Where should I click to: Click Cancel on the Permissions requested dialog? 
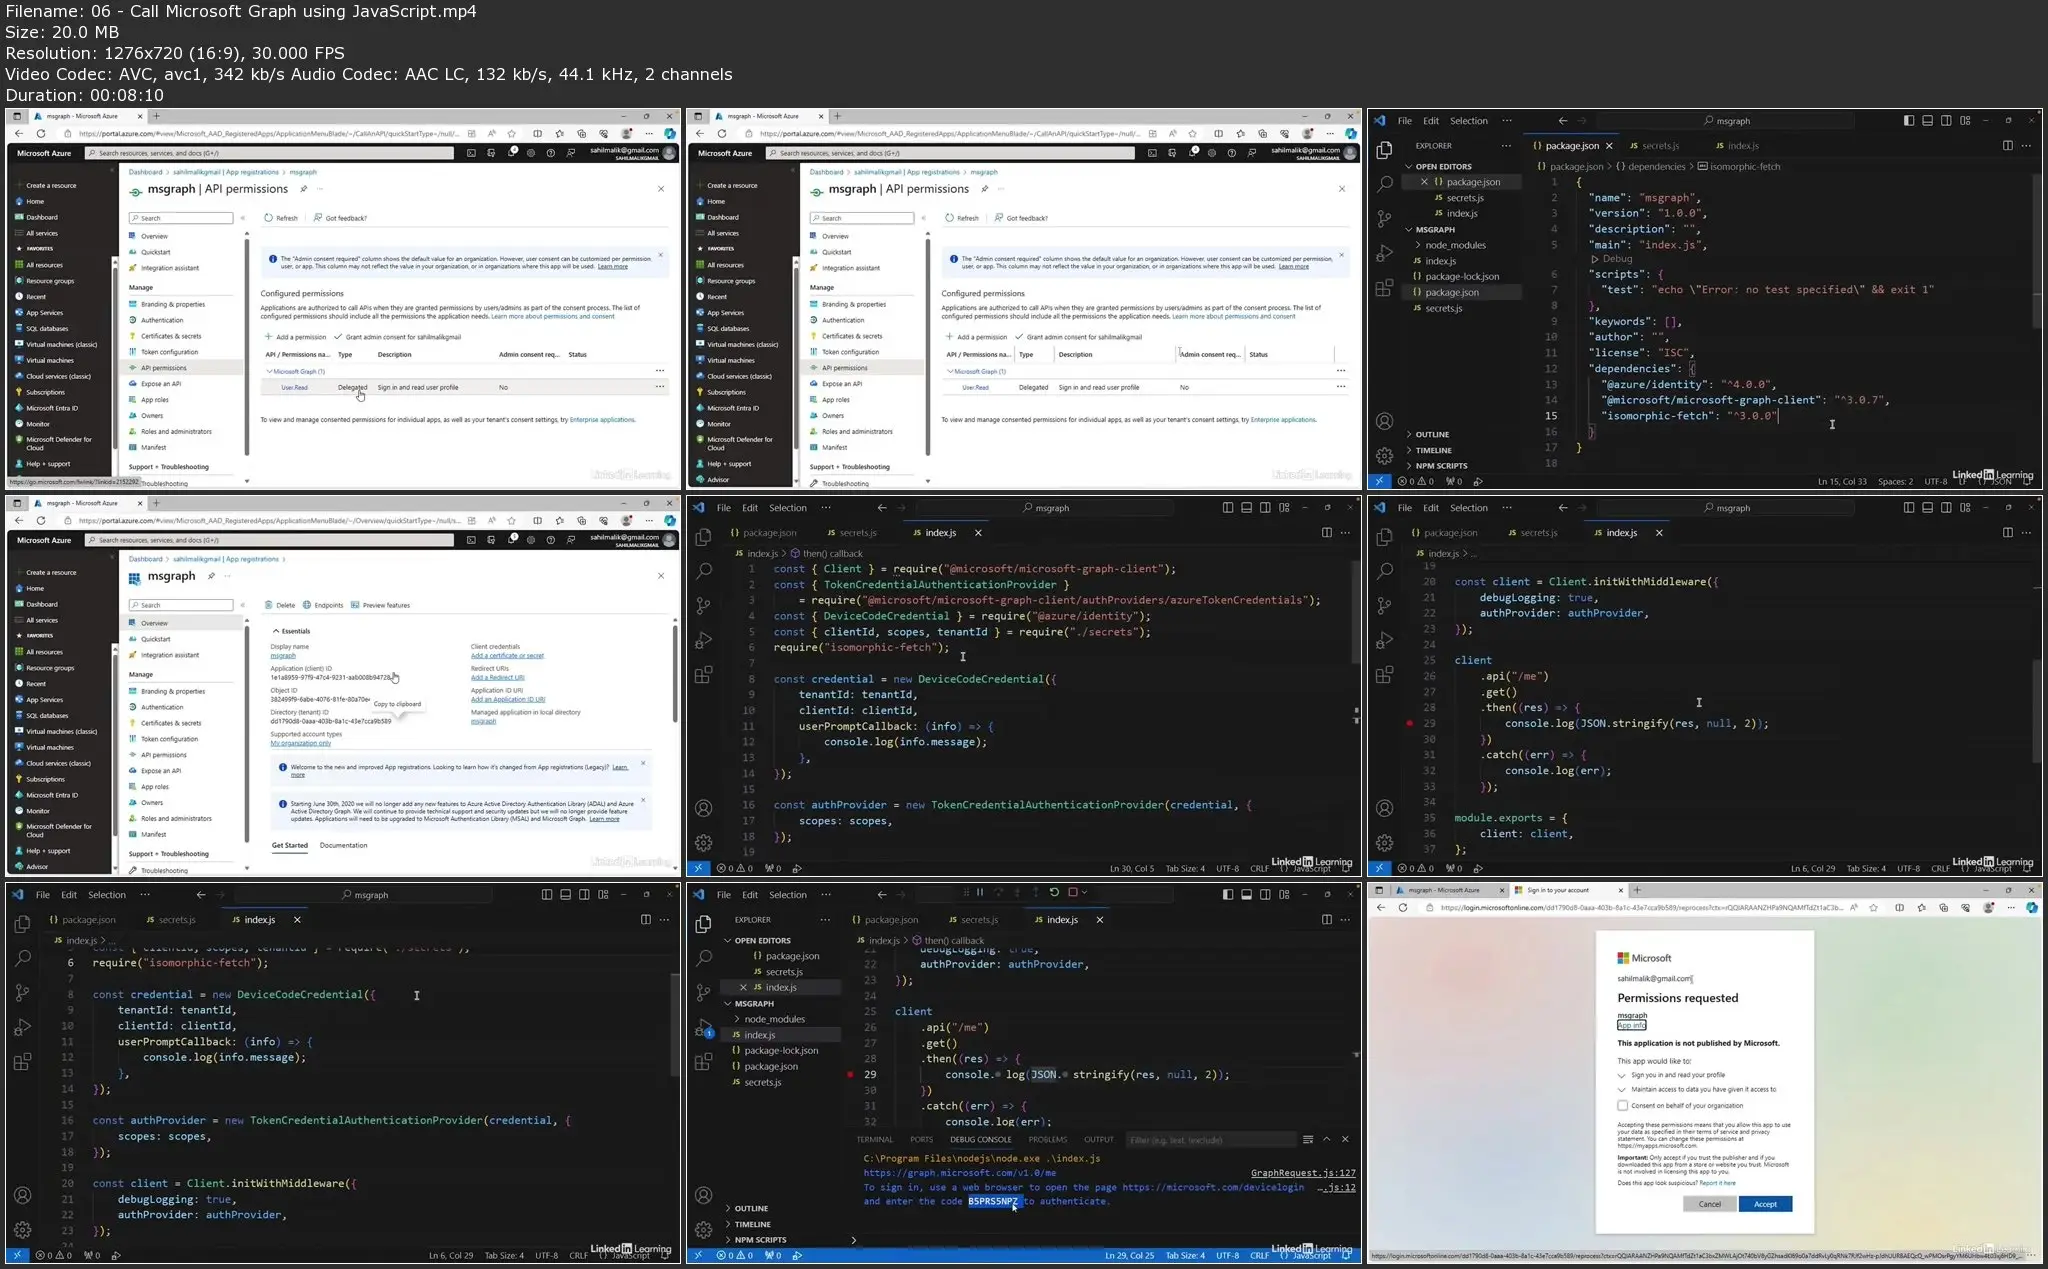[1709, 1204]
